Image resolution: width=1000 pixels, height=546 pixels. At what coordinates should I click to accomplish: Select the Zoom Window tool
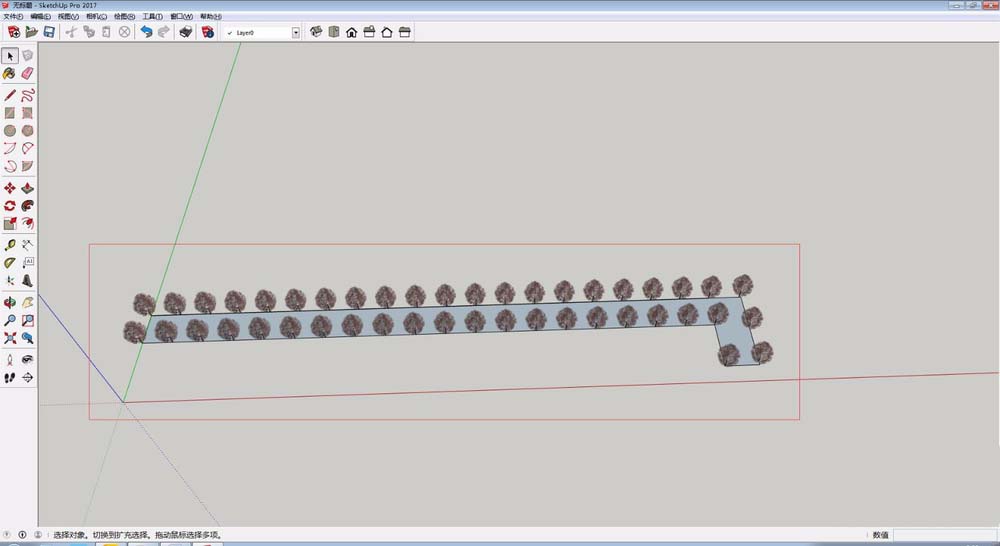pyautogui.click(x=27, y=320)
